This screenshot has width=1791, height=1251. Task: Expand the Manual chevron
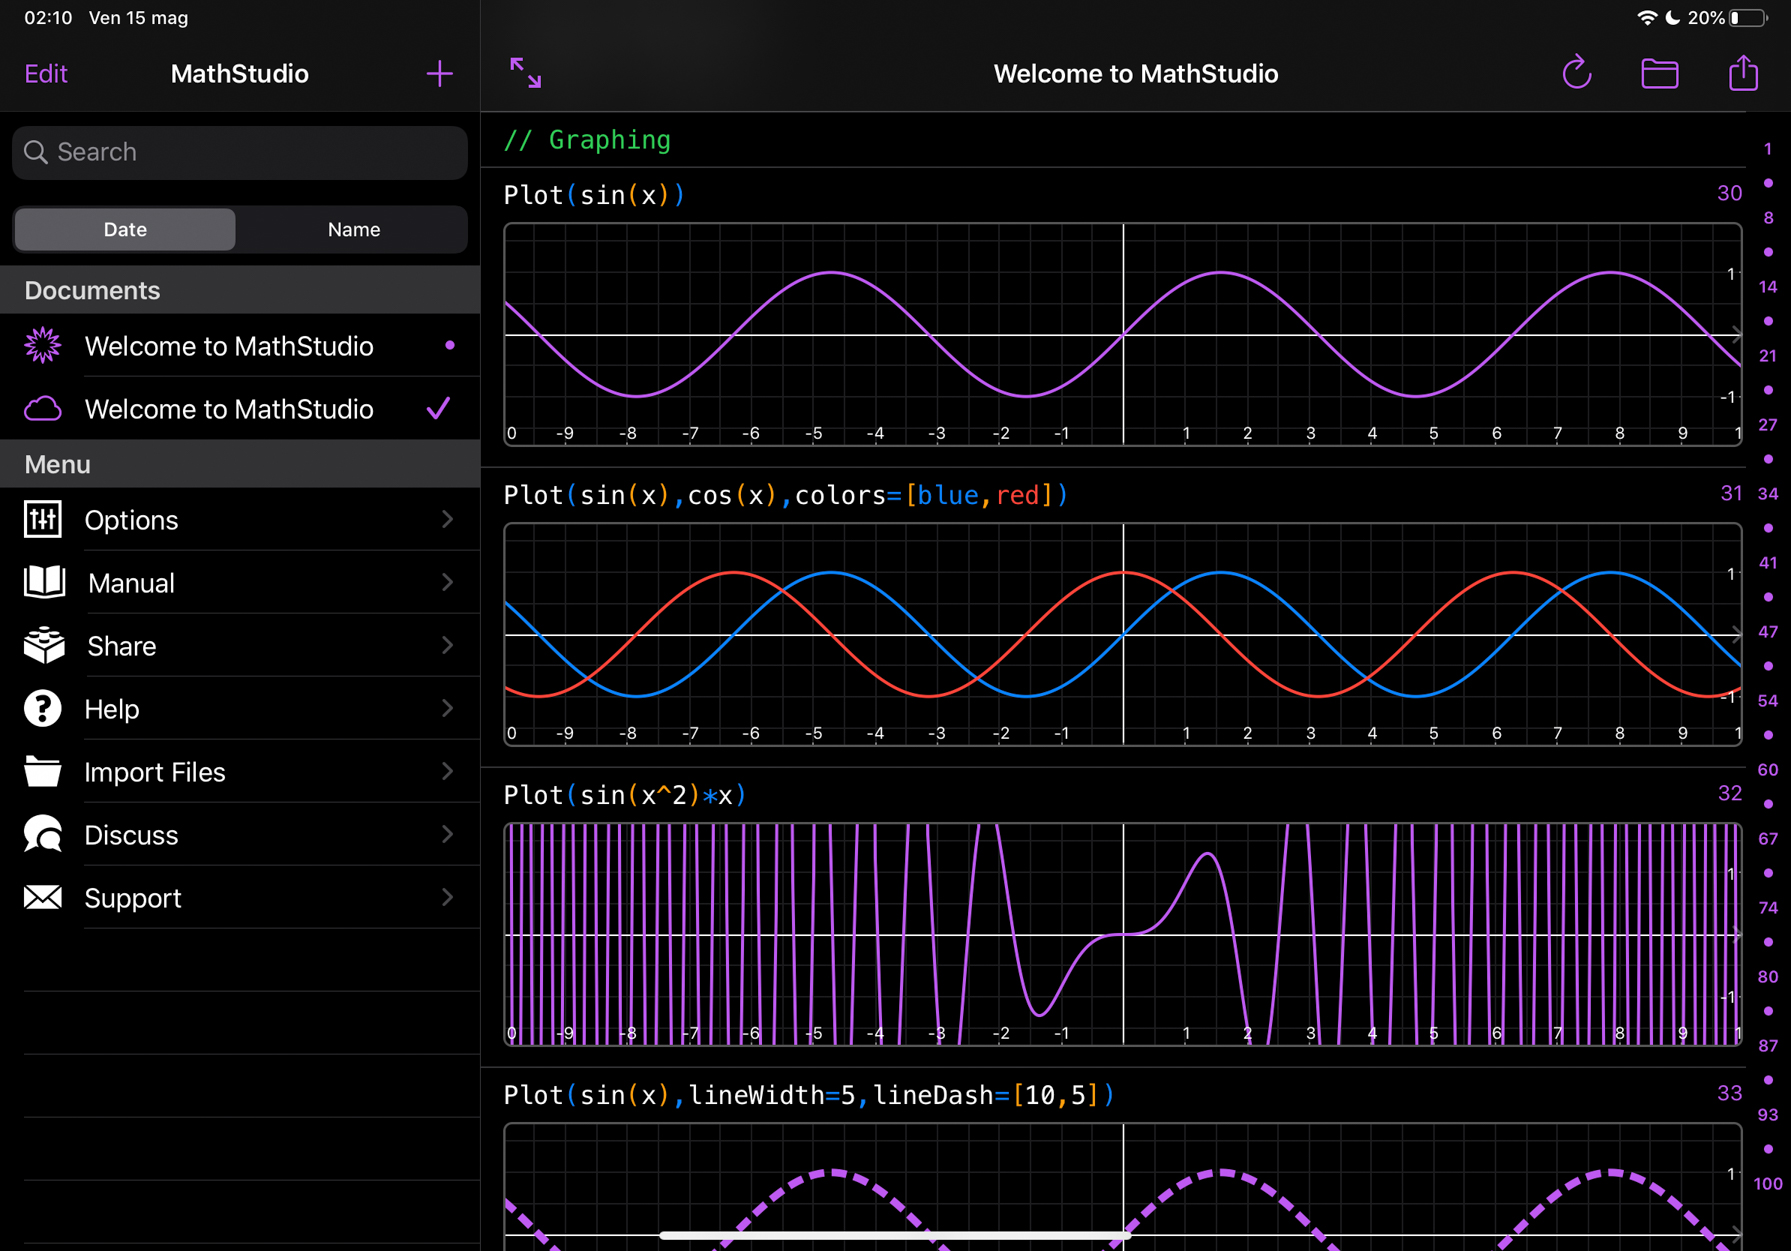[448, 582]
